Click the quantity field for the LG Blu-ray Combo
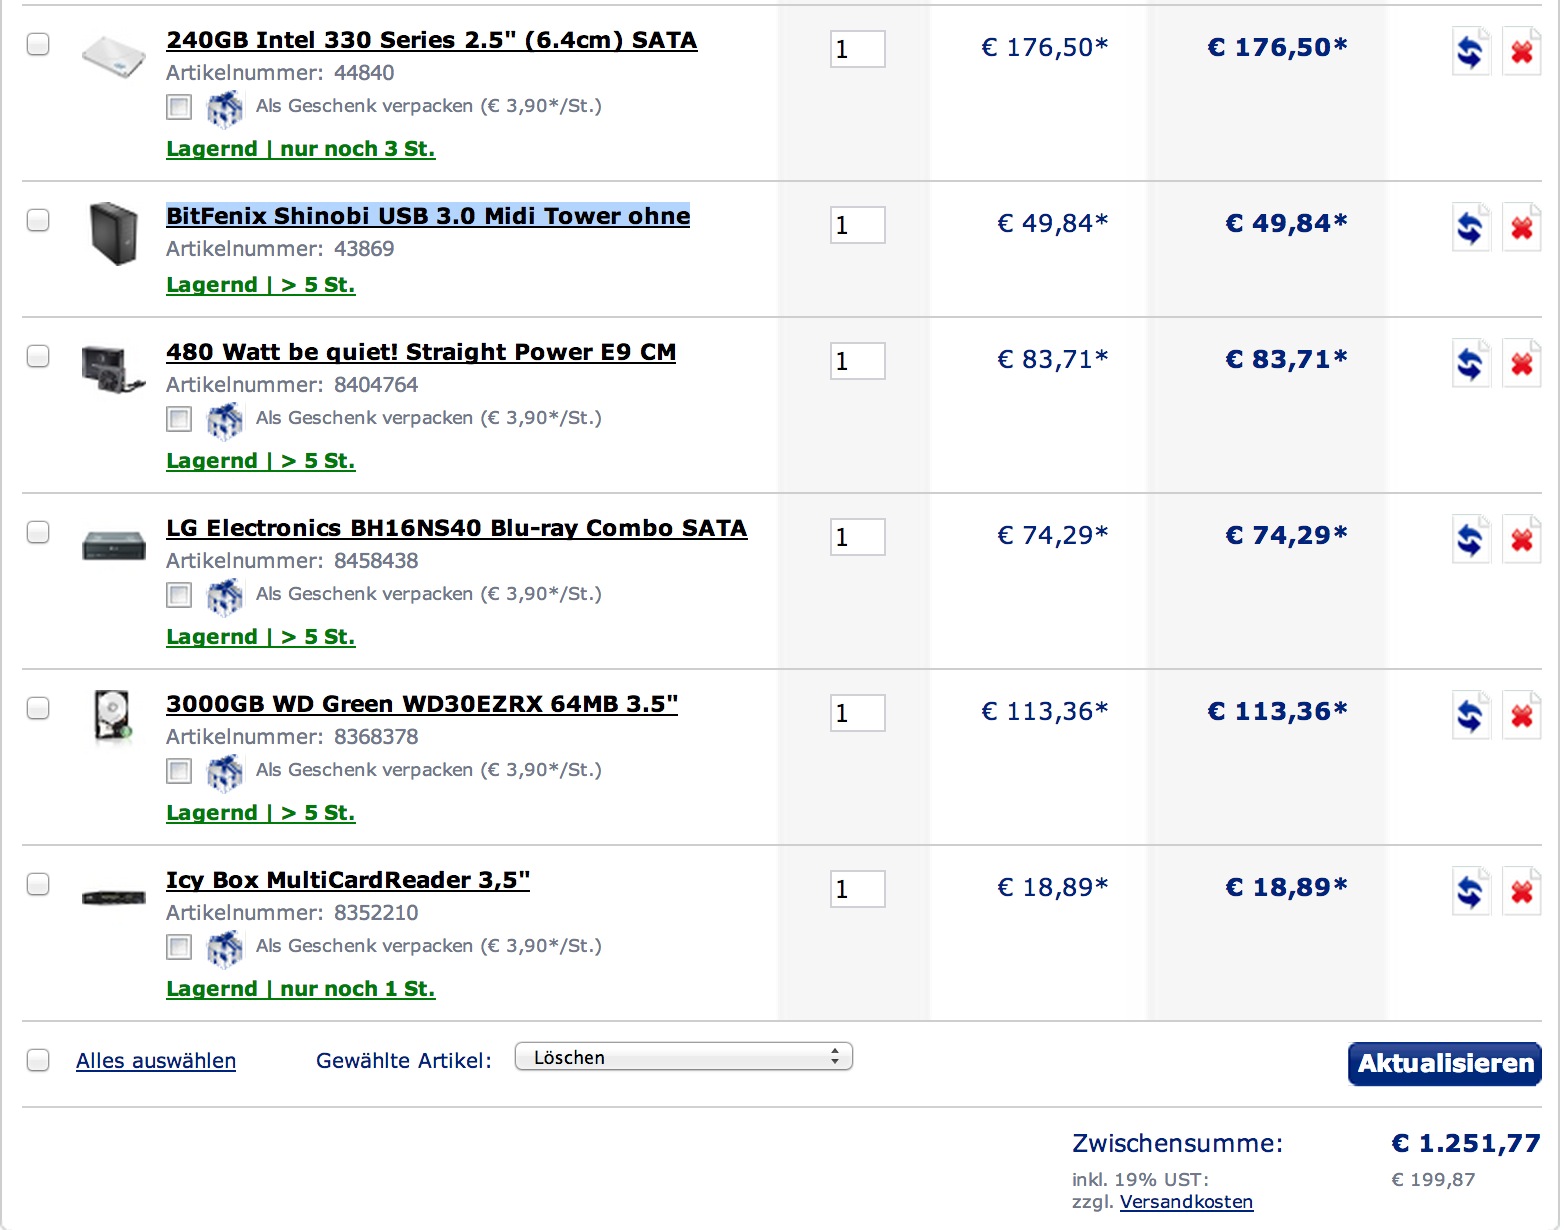Image resolution: width=1564 pixels, height=1230 pixels. click(858, 537)
